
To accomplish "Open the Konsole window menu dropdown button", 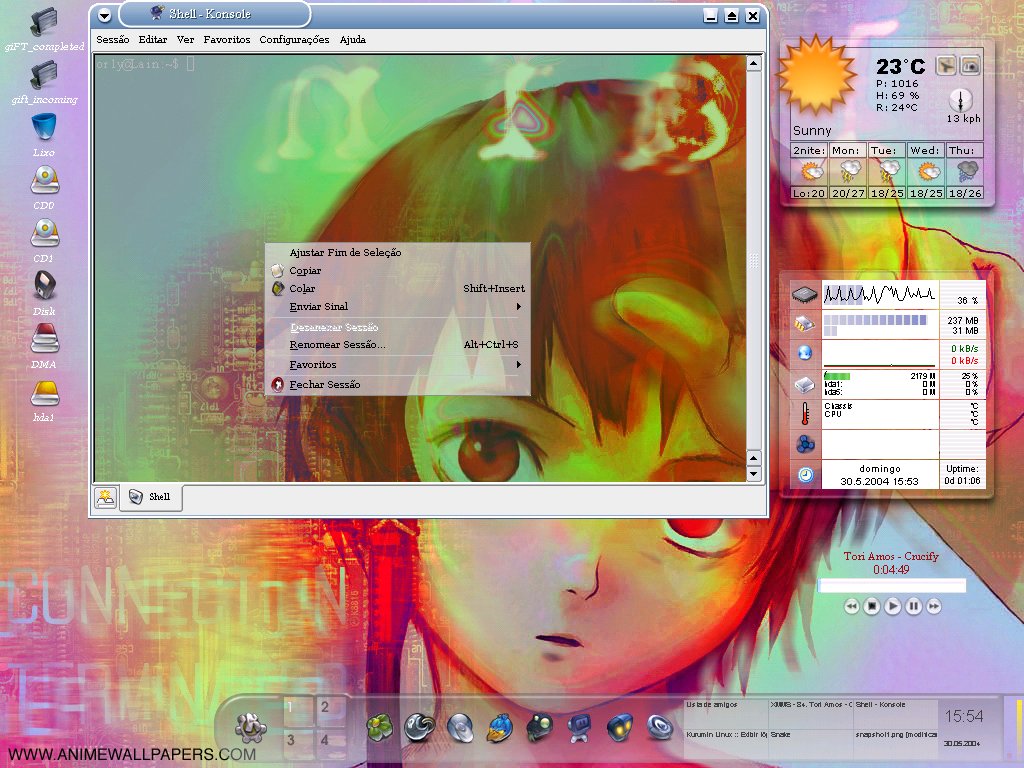I will click(104, 14).
